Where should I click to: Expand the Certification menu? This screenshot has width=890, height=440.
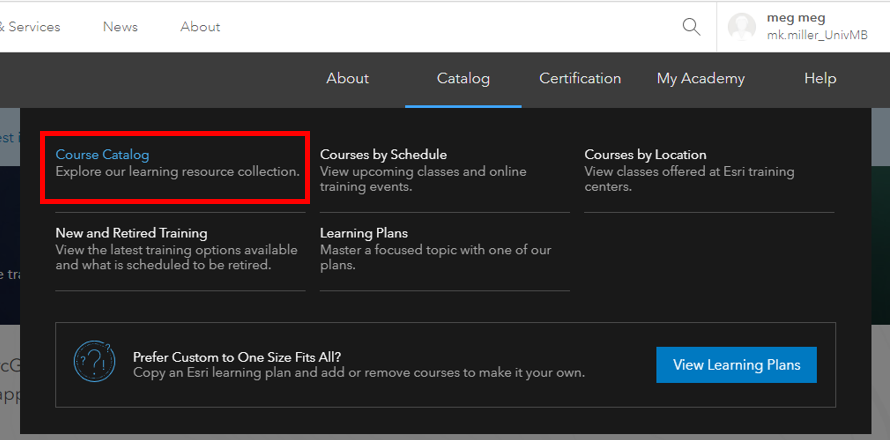580,79
